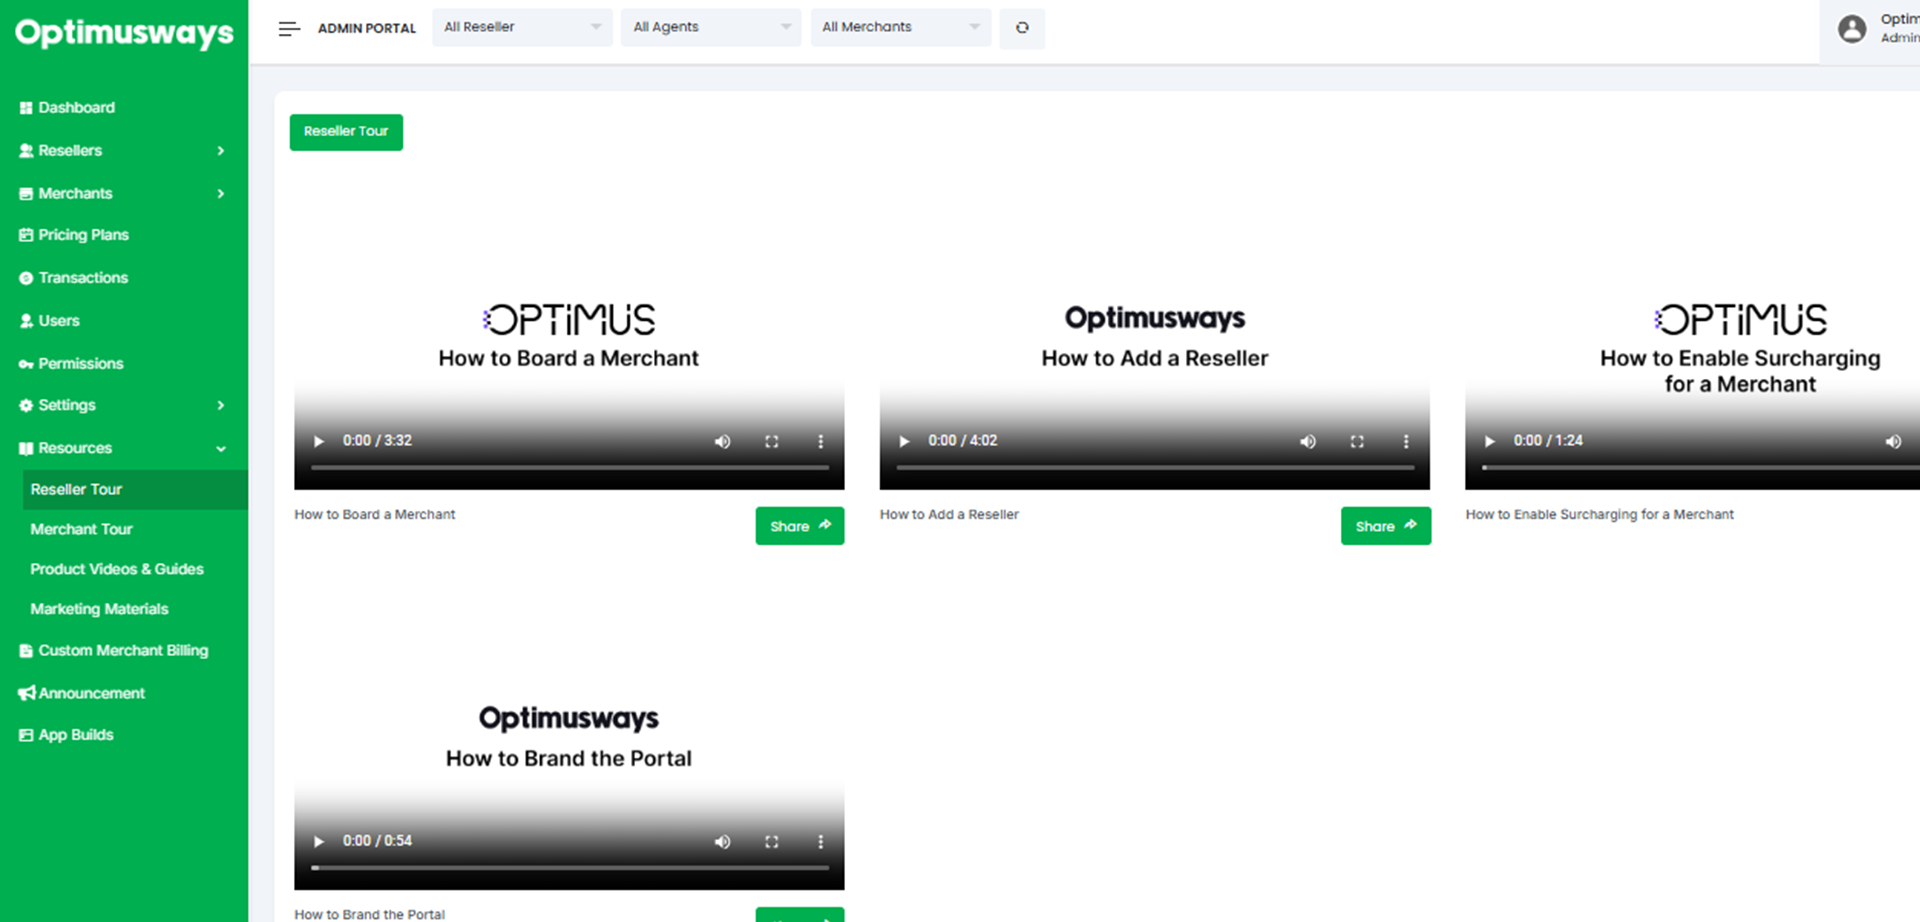Mute the How to Brand the Portal video

tap(722, 842)
